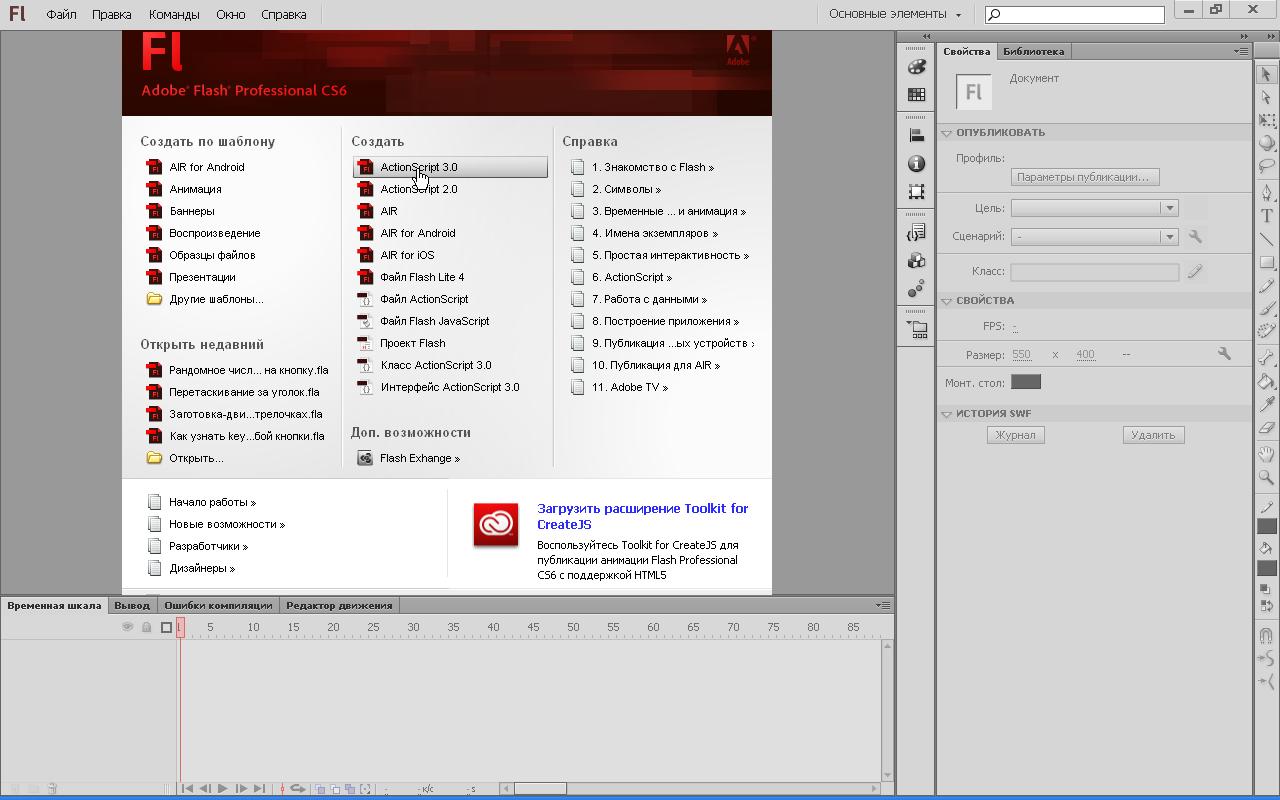The width and height of the screenshot is (1280, 800).
Task: Choose the Zoom magnifier tool
Action: 1266,478
